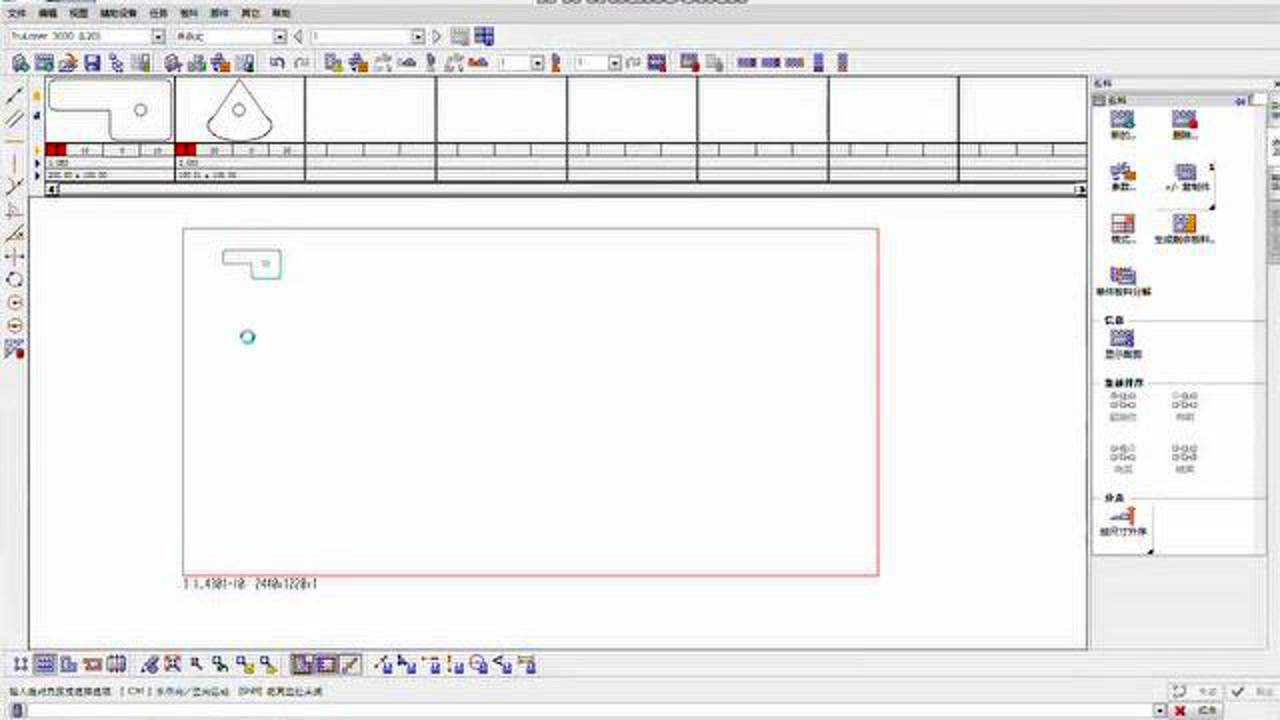Select the circle tool in left toolbar
Viewport: 1280px width, 720px height.
coord(15,280)
